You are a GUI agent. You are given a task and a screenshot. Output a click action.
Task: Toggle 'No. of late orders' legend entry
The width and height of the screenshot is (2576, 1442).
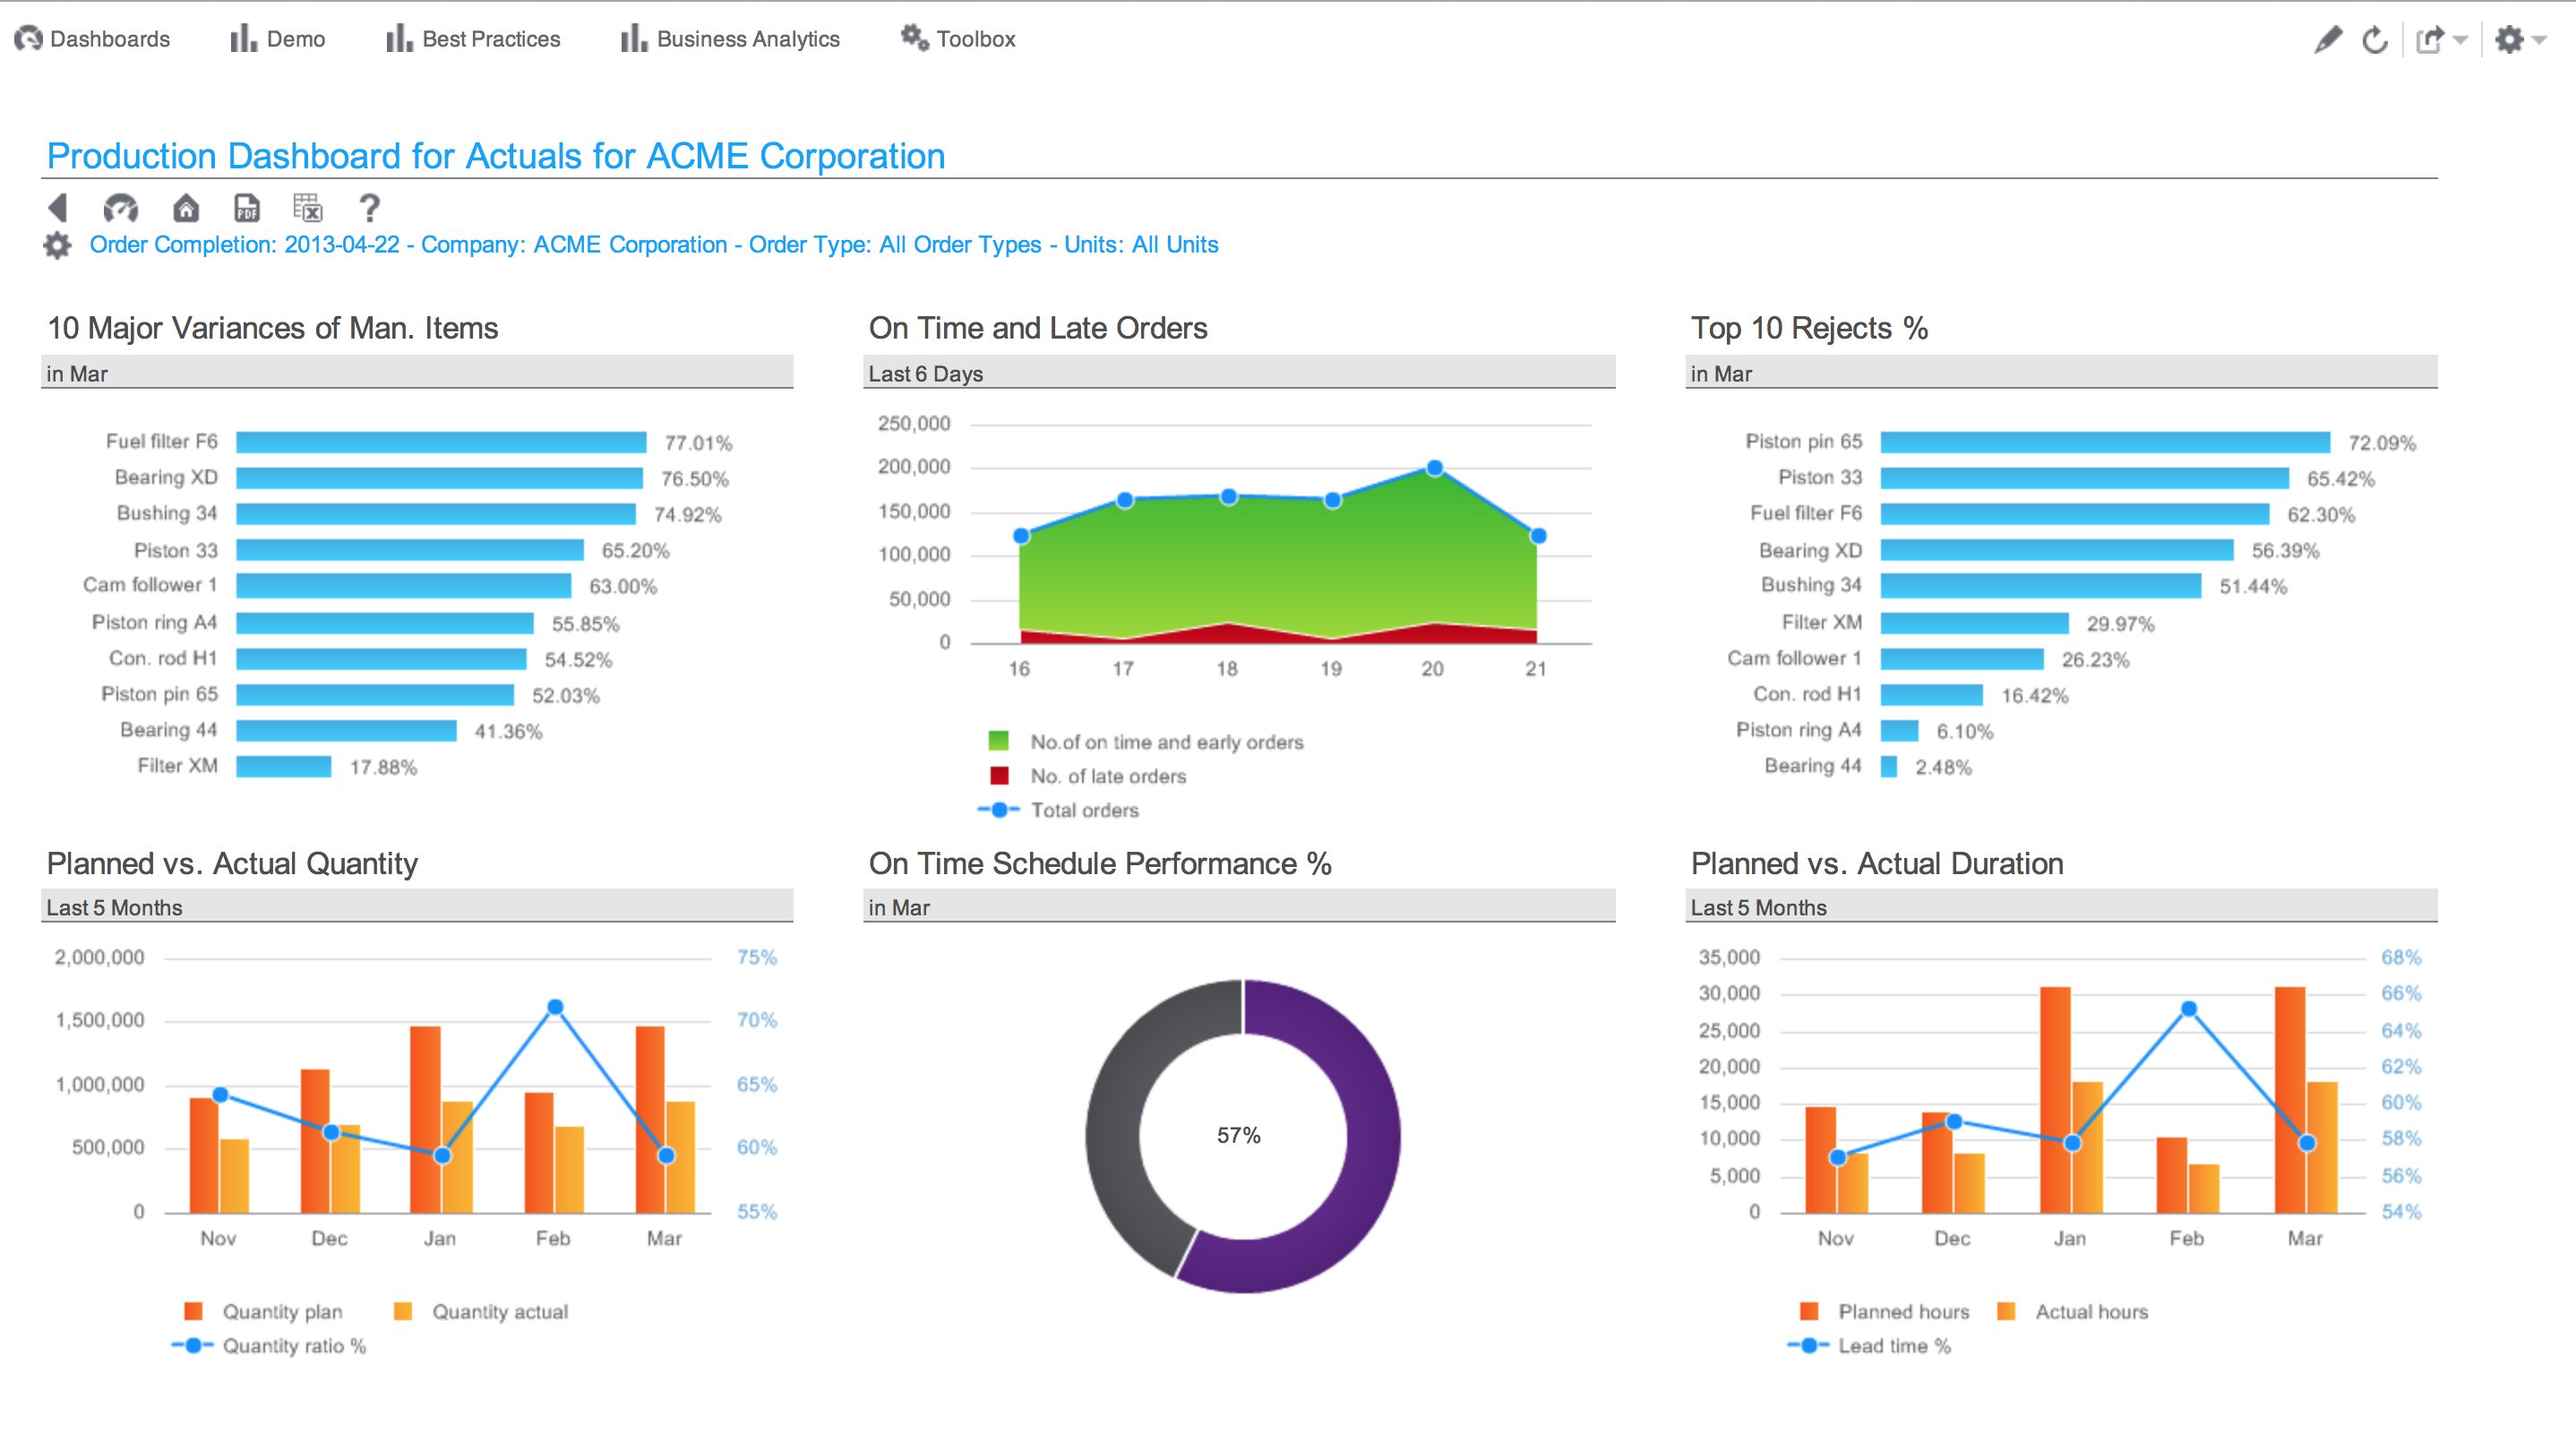[1107, 776]
